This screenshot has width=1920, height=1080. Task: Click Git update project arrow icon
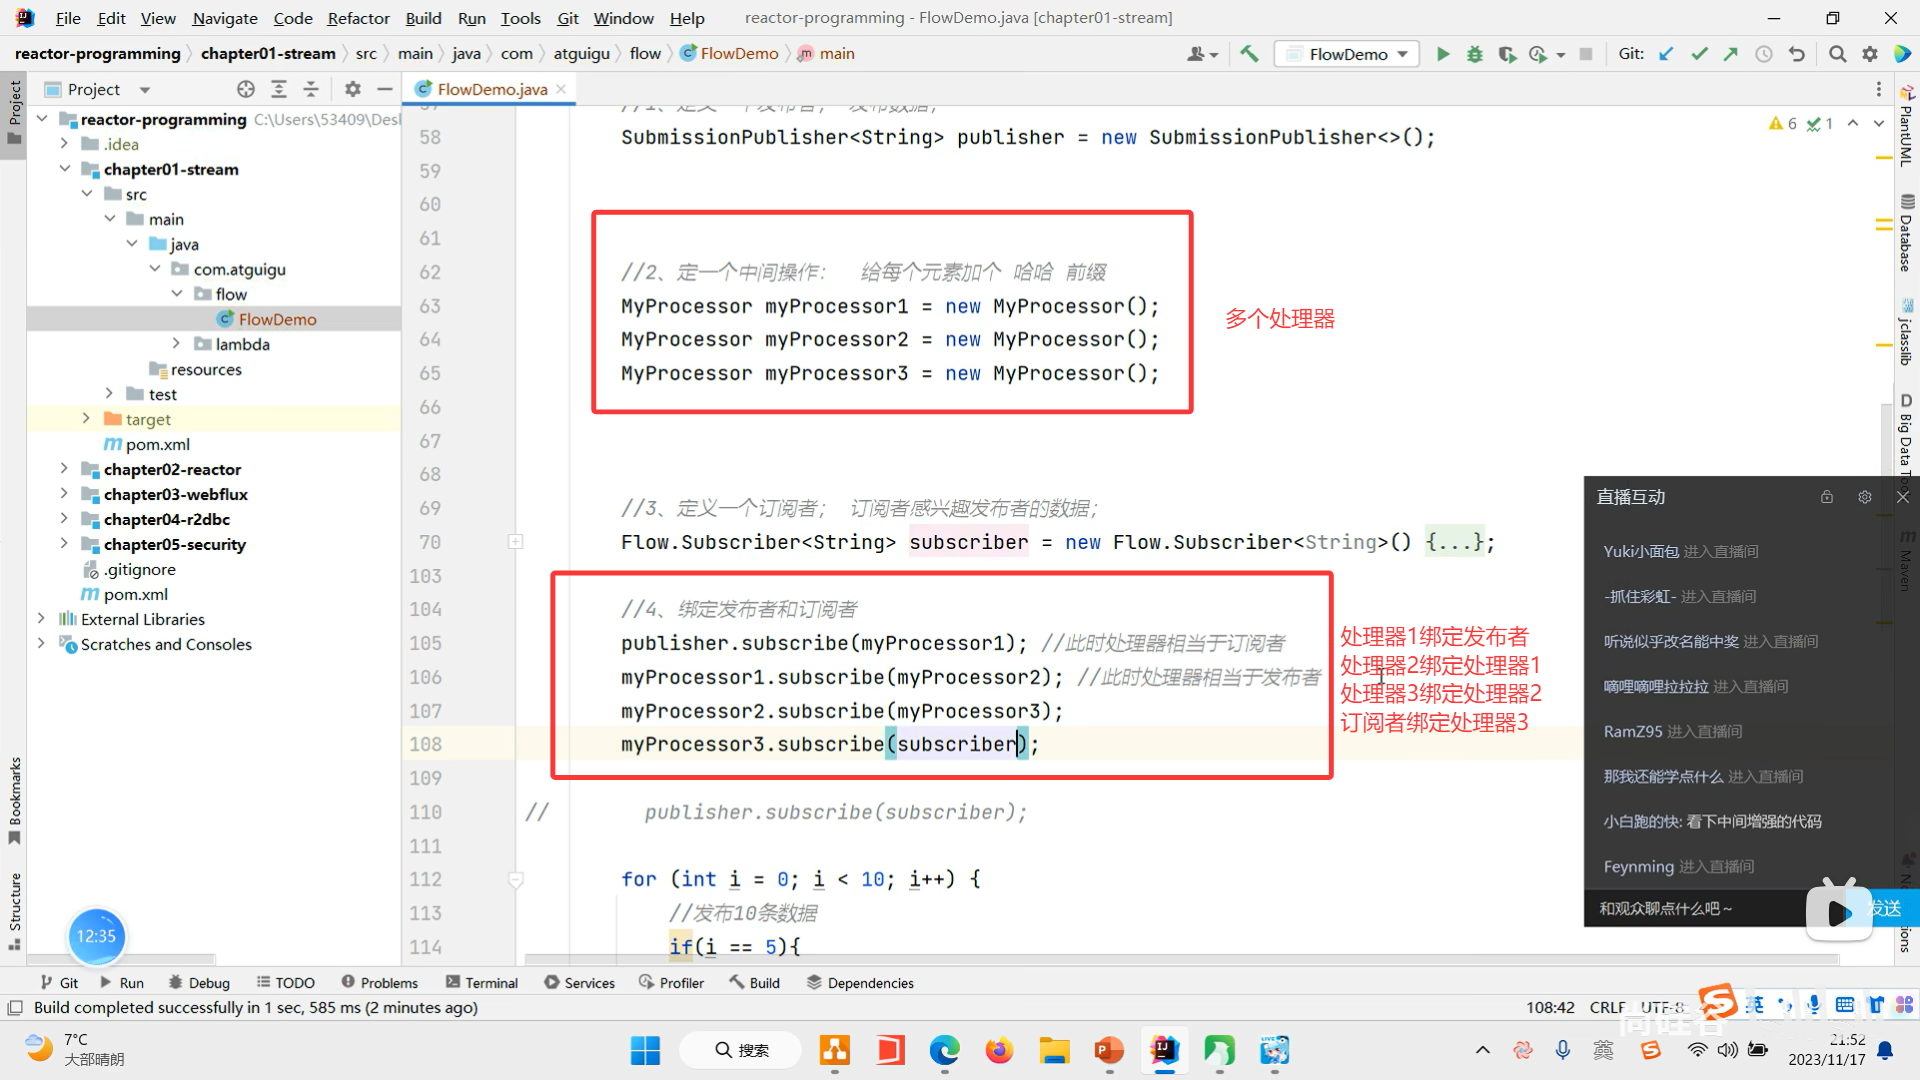(x=1666, y=54)
